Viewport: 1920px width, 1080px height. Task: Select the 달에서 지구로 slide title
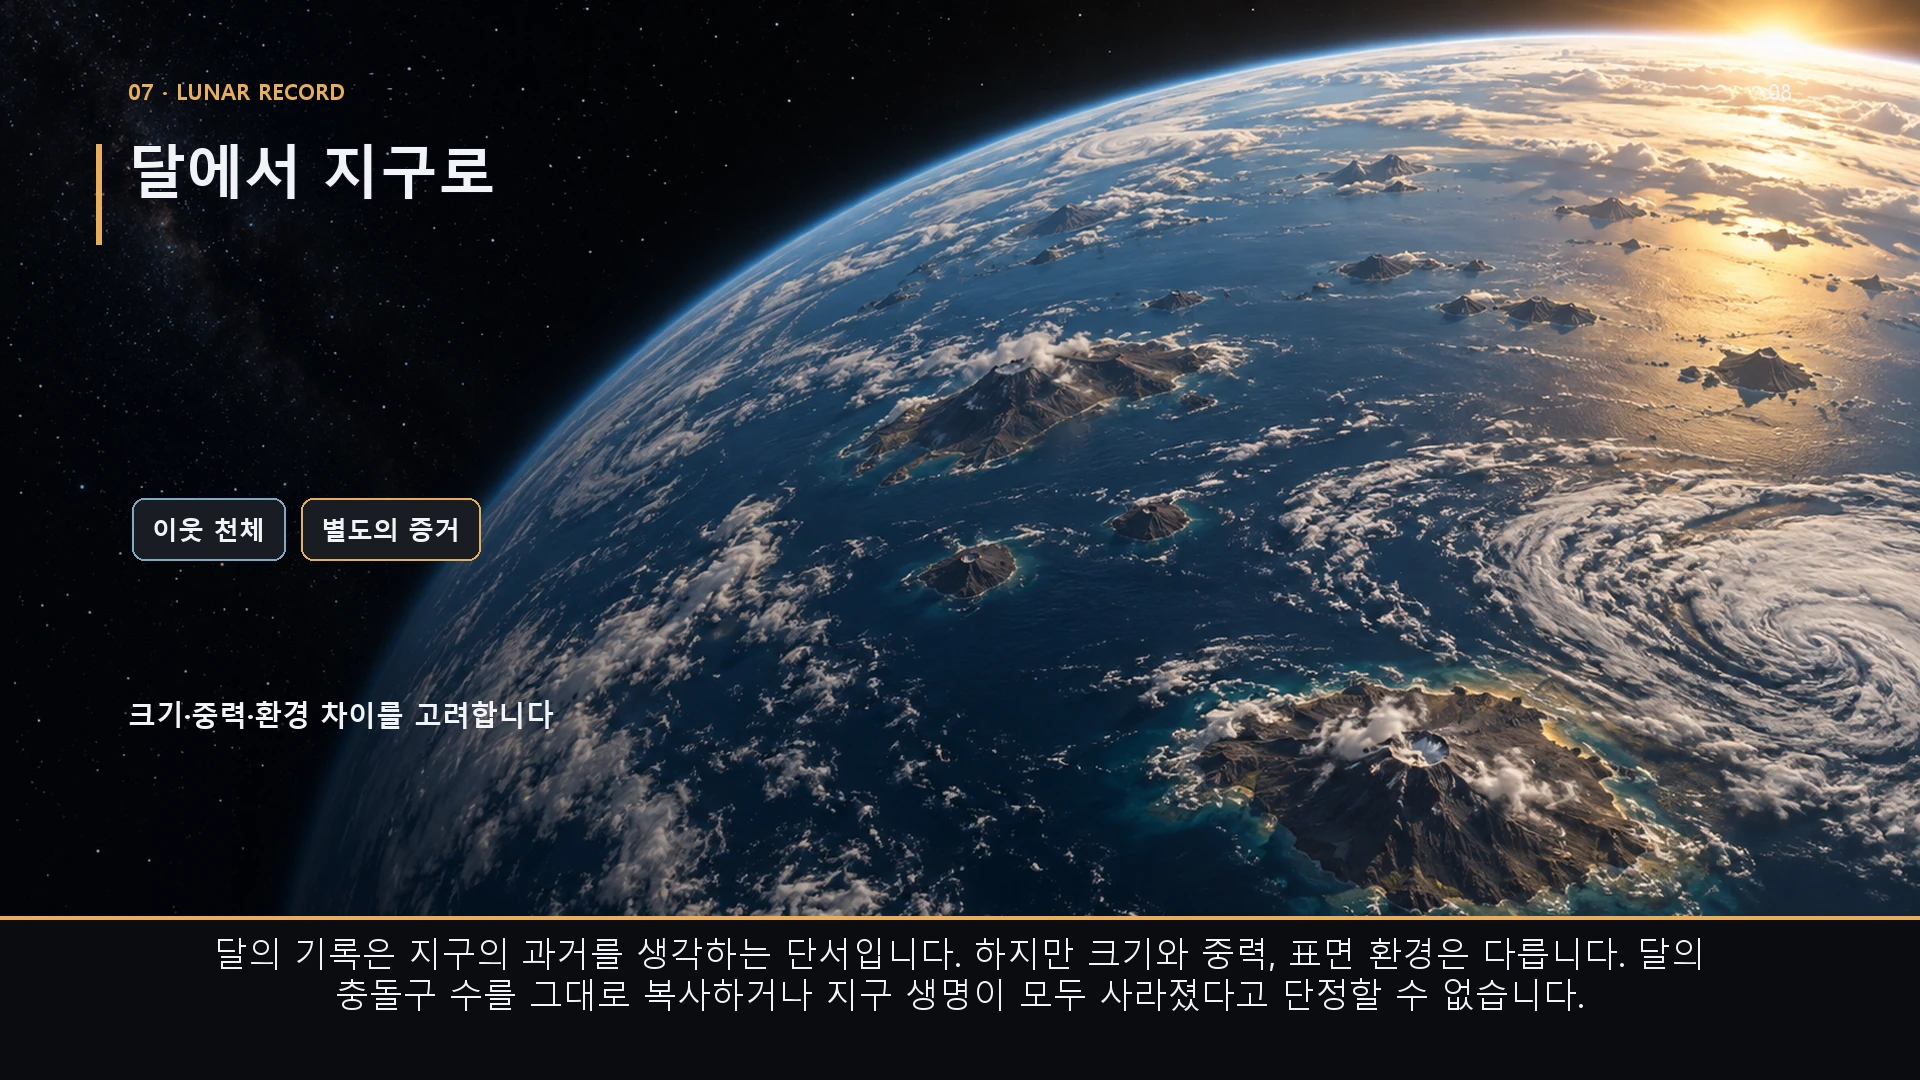click(312, 171)
